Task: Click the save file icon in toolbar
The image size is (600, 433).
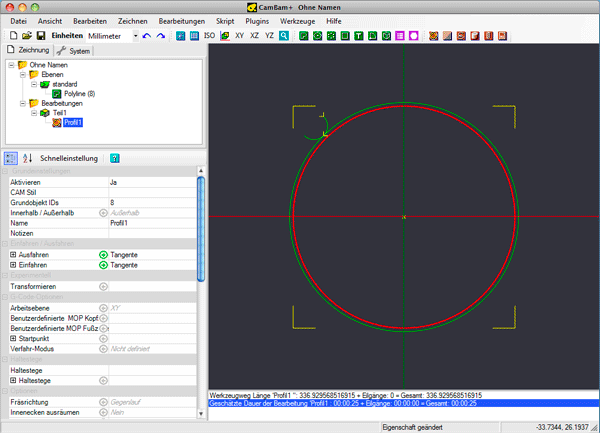Action: [x=41, y=36]
